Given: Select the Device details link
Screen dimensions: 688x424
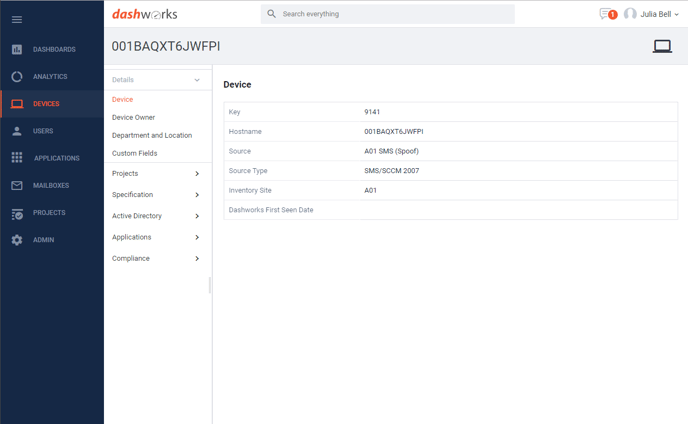Looking at the screenshot, I should tap(122, 99).
